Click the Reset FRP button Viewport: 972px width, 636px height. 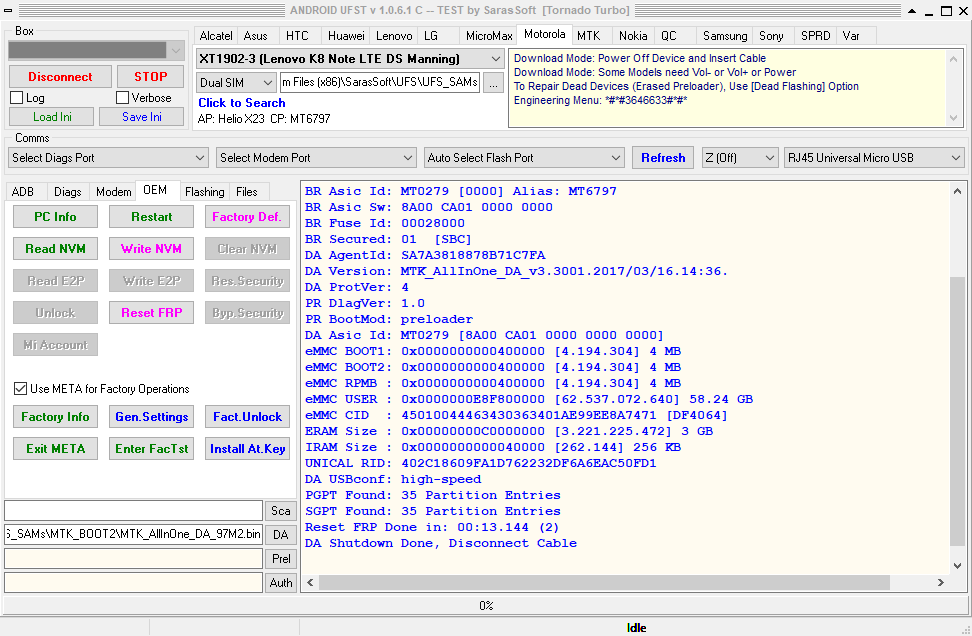[x=151, y=313]
